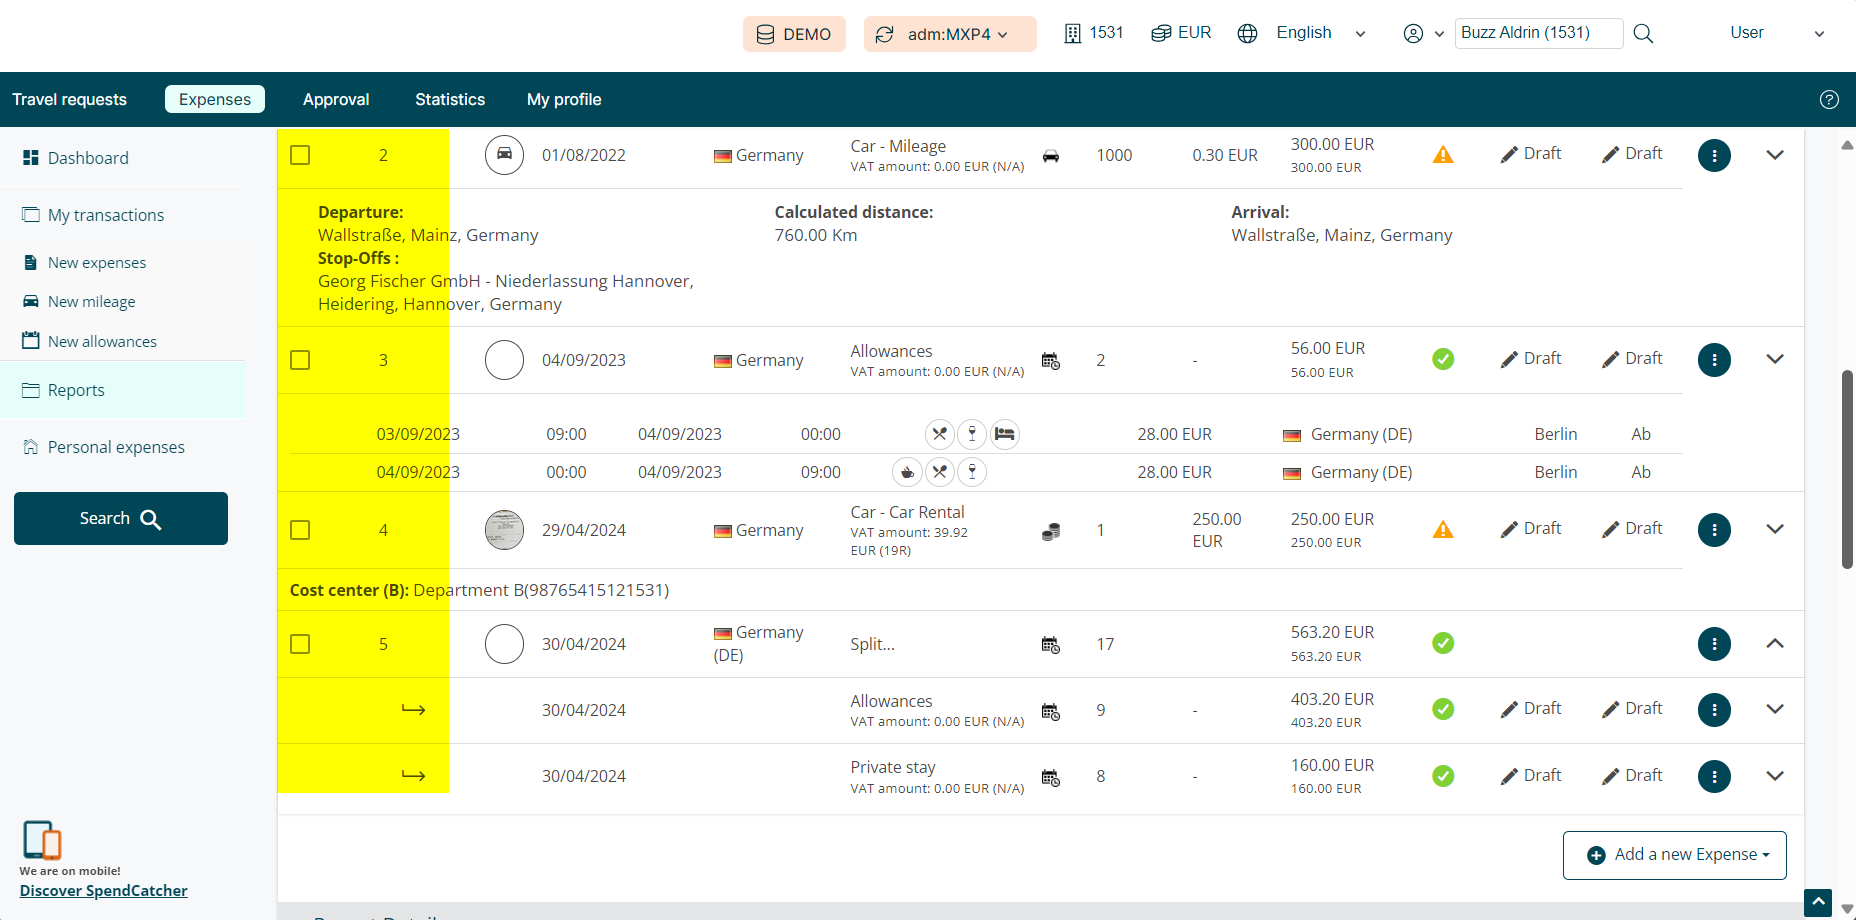This screenshot has height=920, width=1856.
Task: Open the English language dropdown
Action: click(x=1304, y=33)
